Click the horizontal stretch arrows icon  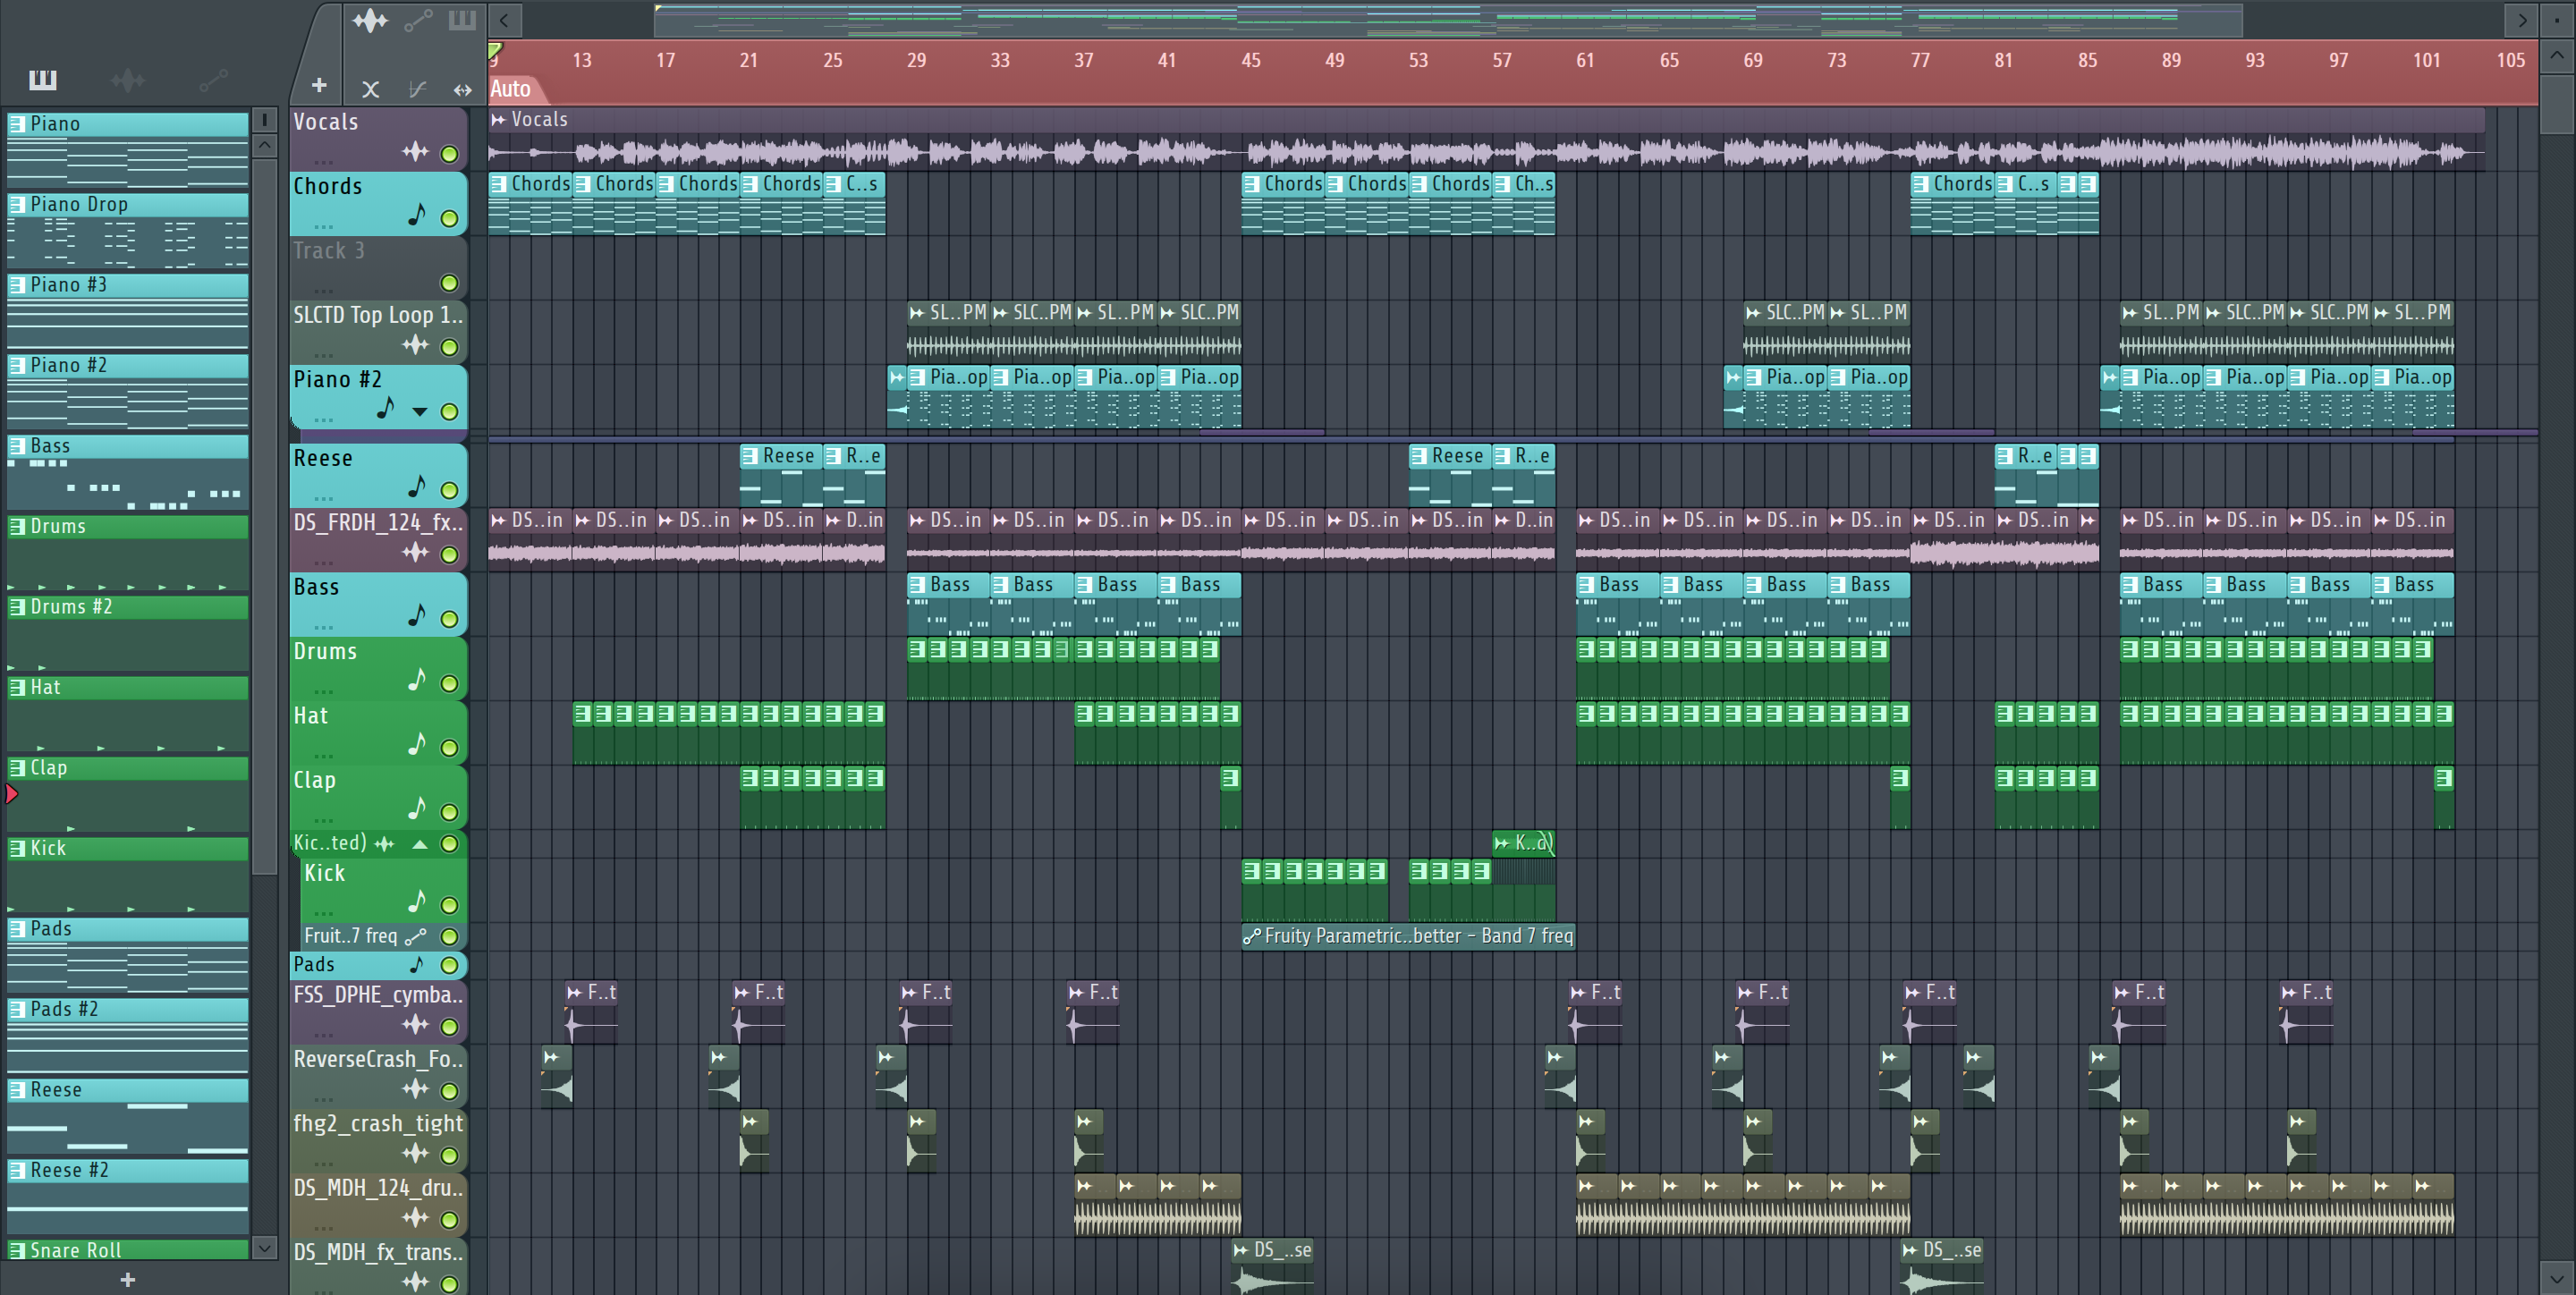click(x=462, y=90)
